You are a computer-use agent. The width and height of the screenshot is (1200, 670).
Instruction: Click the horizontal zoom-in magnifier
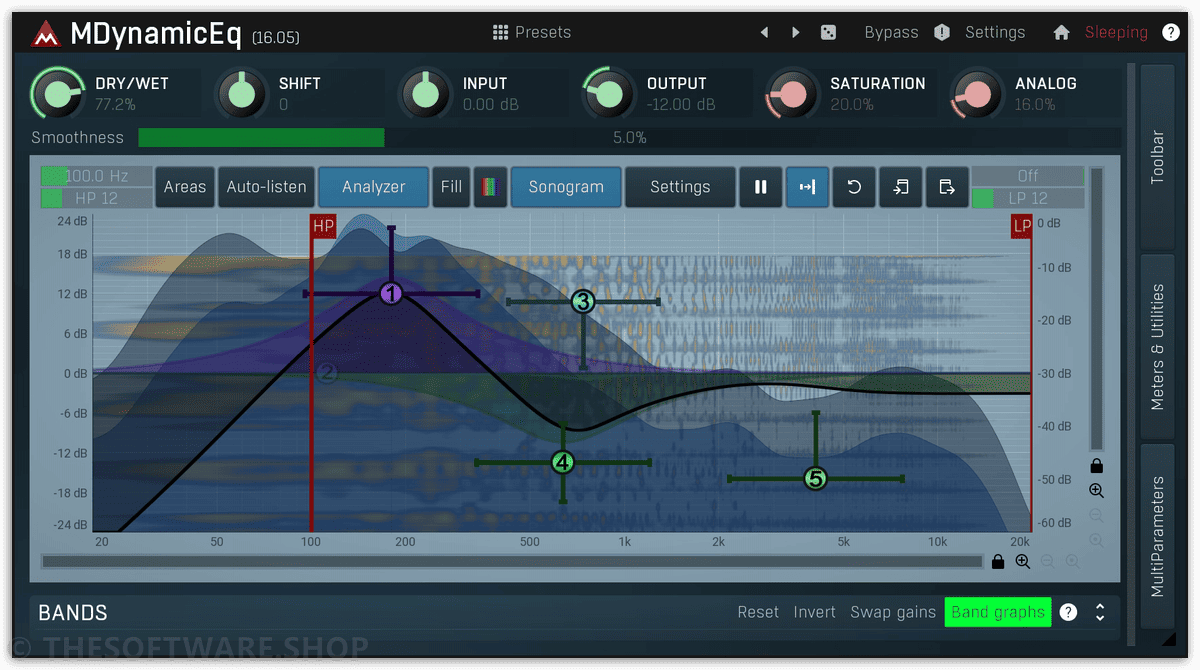click(x=1022, y=562)
